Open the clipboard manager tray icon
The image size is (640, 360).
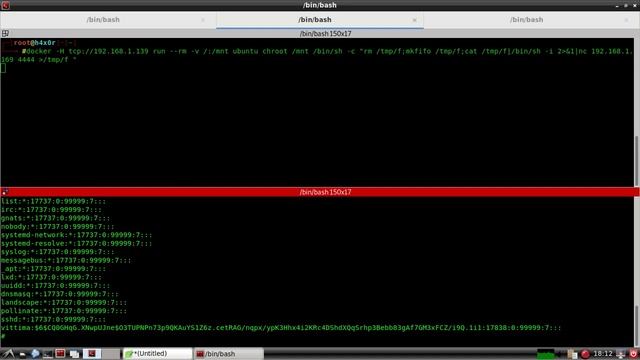pyautogui.click(x=572, y=354)
